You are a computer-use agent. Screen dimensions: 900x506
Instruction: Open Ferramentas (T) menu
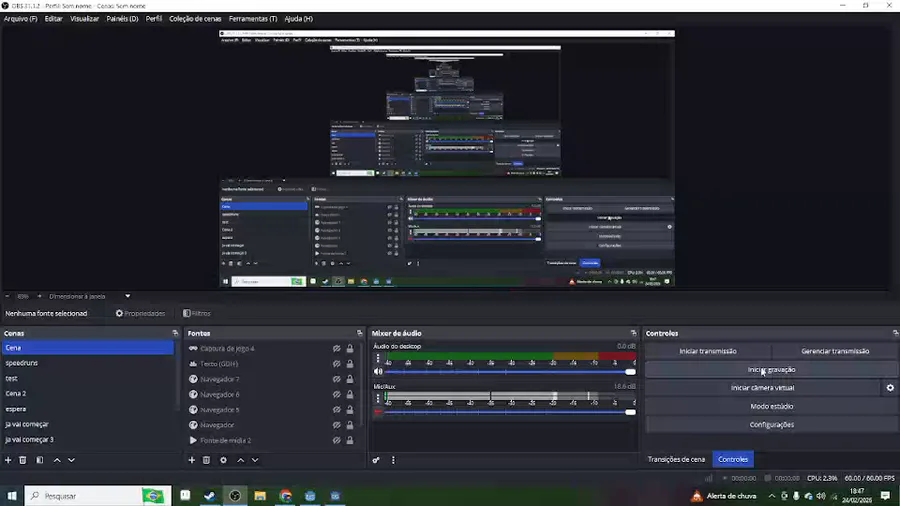point(253,19)
